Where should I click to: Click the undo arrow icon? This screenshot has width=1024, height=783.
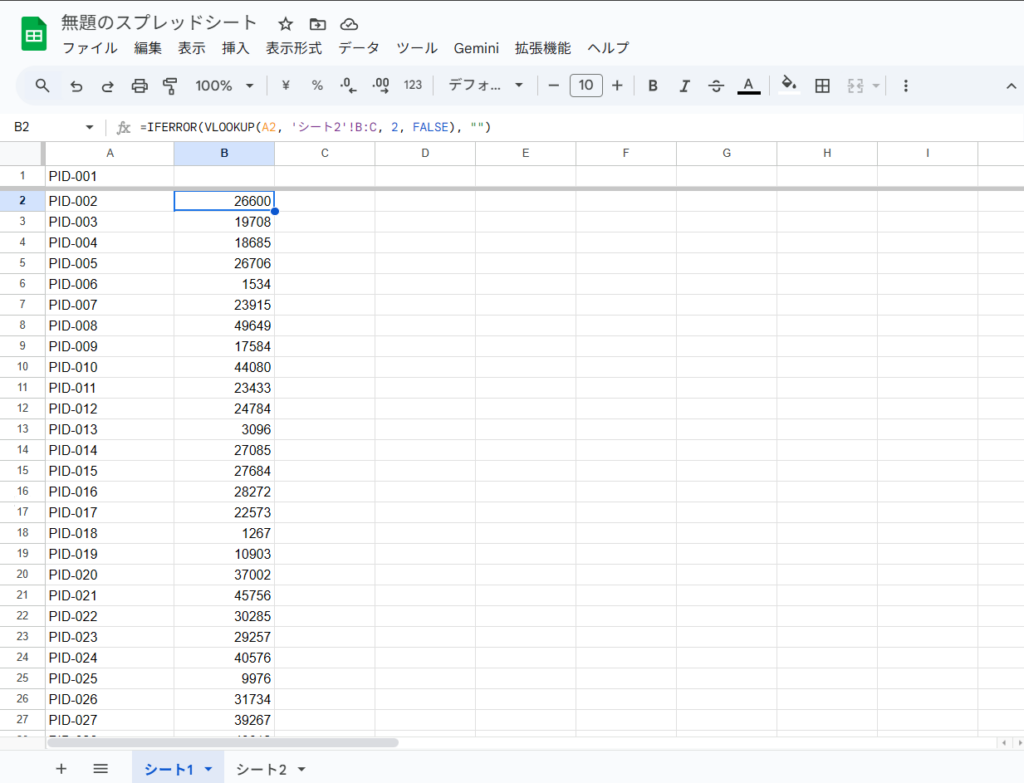click(x=76, y=86)
